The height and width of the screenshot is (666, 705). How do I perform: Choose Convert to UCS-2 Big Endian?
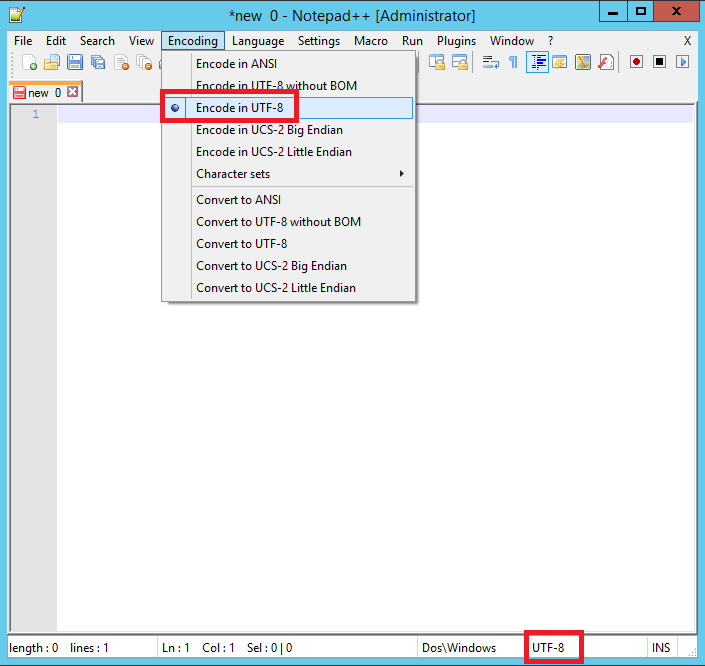(287, 266)
